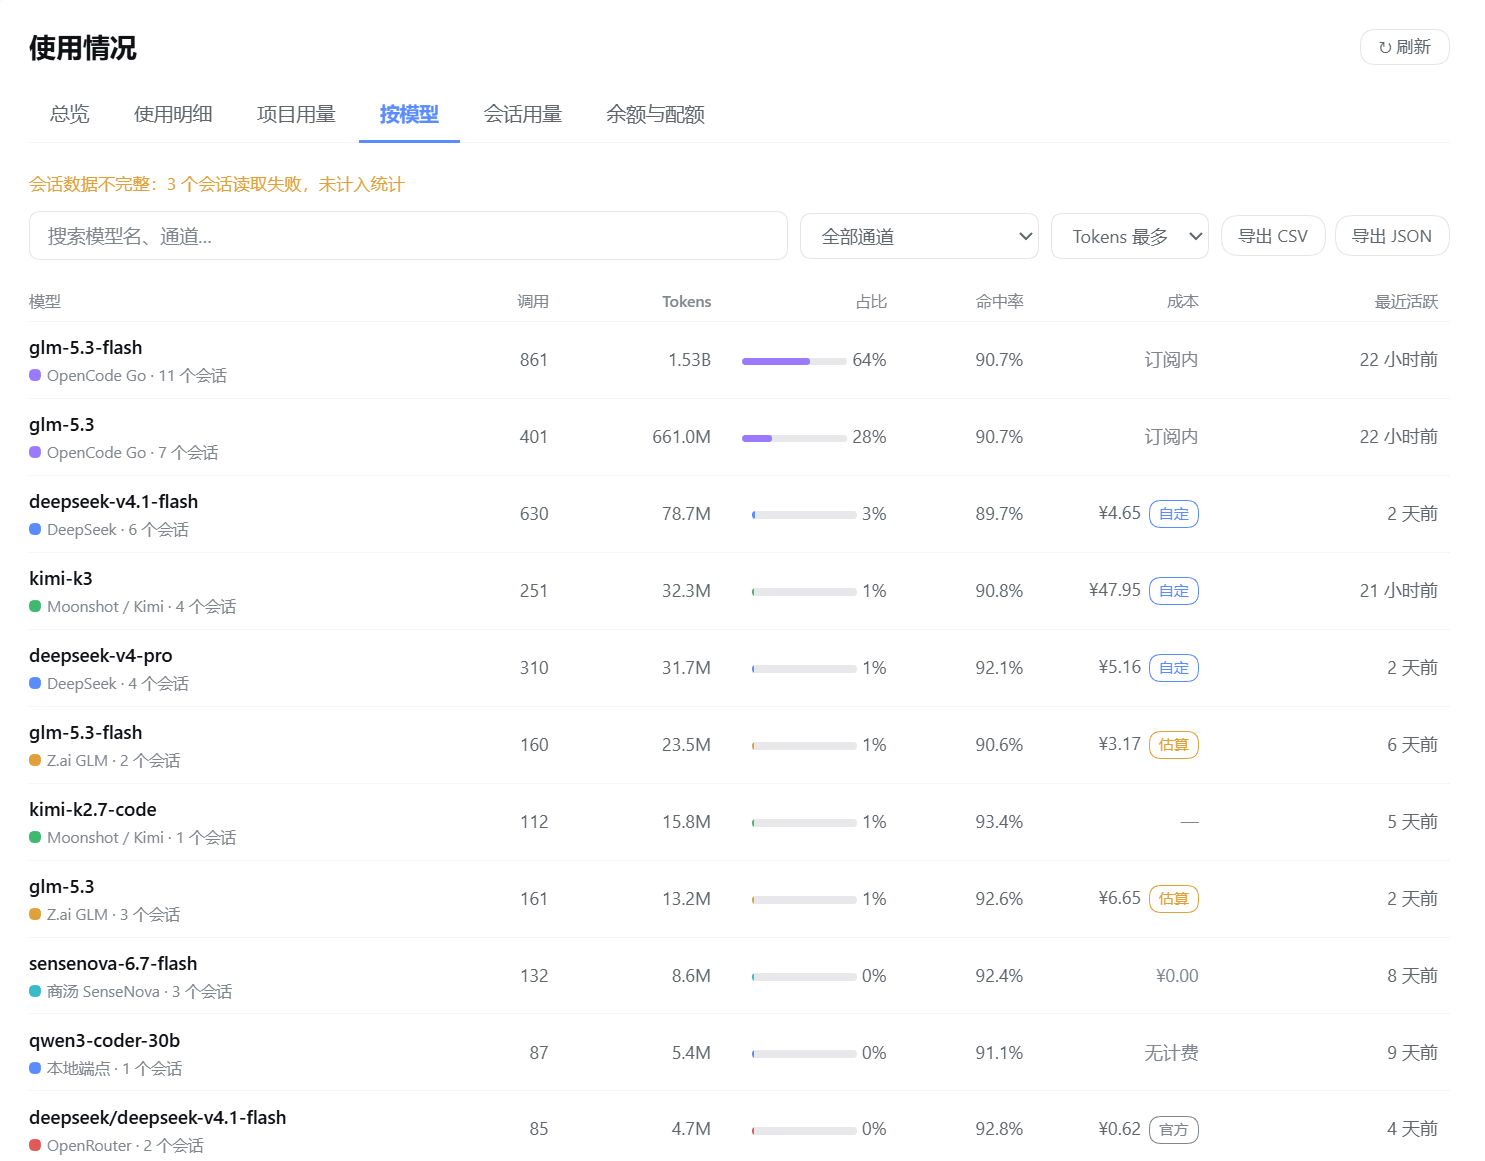Screen dimensions: 1485x1161
Task: Click the 861 call count value
Action: point(534,360)
